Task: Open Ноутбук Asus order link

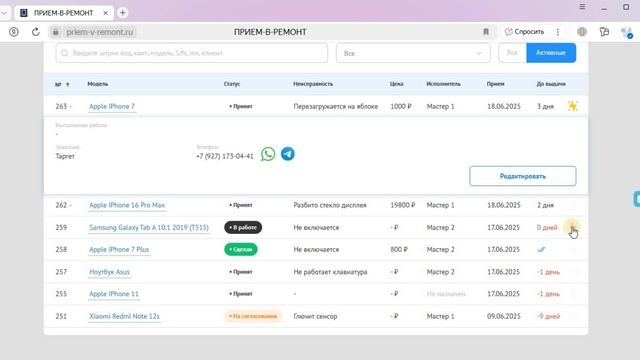Action: click(x=109, y=272)
